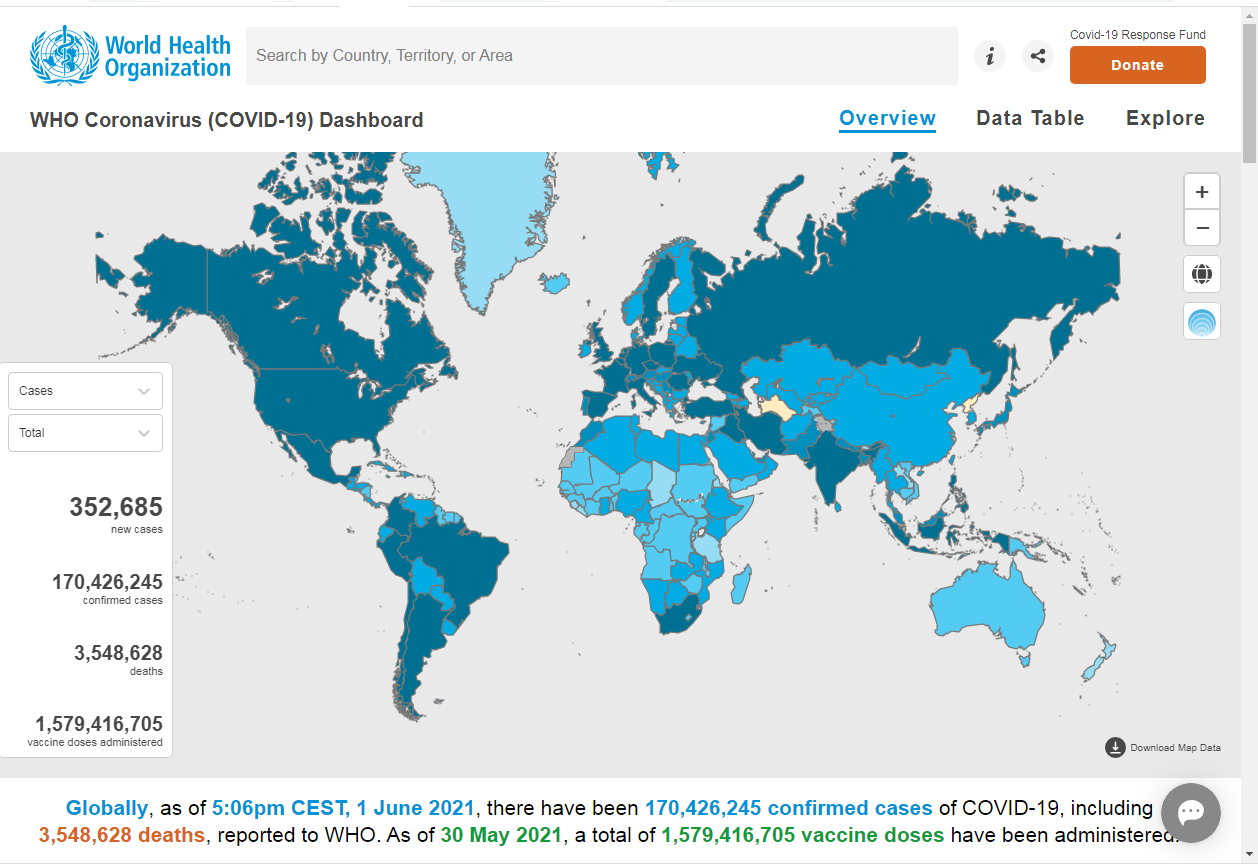
Task: Click '170,426,245 confirmed cases' blue text
Action: pyautogui.click(x=789, y=808)
